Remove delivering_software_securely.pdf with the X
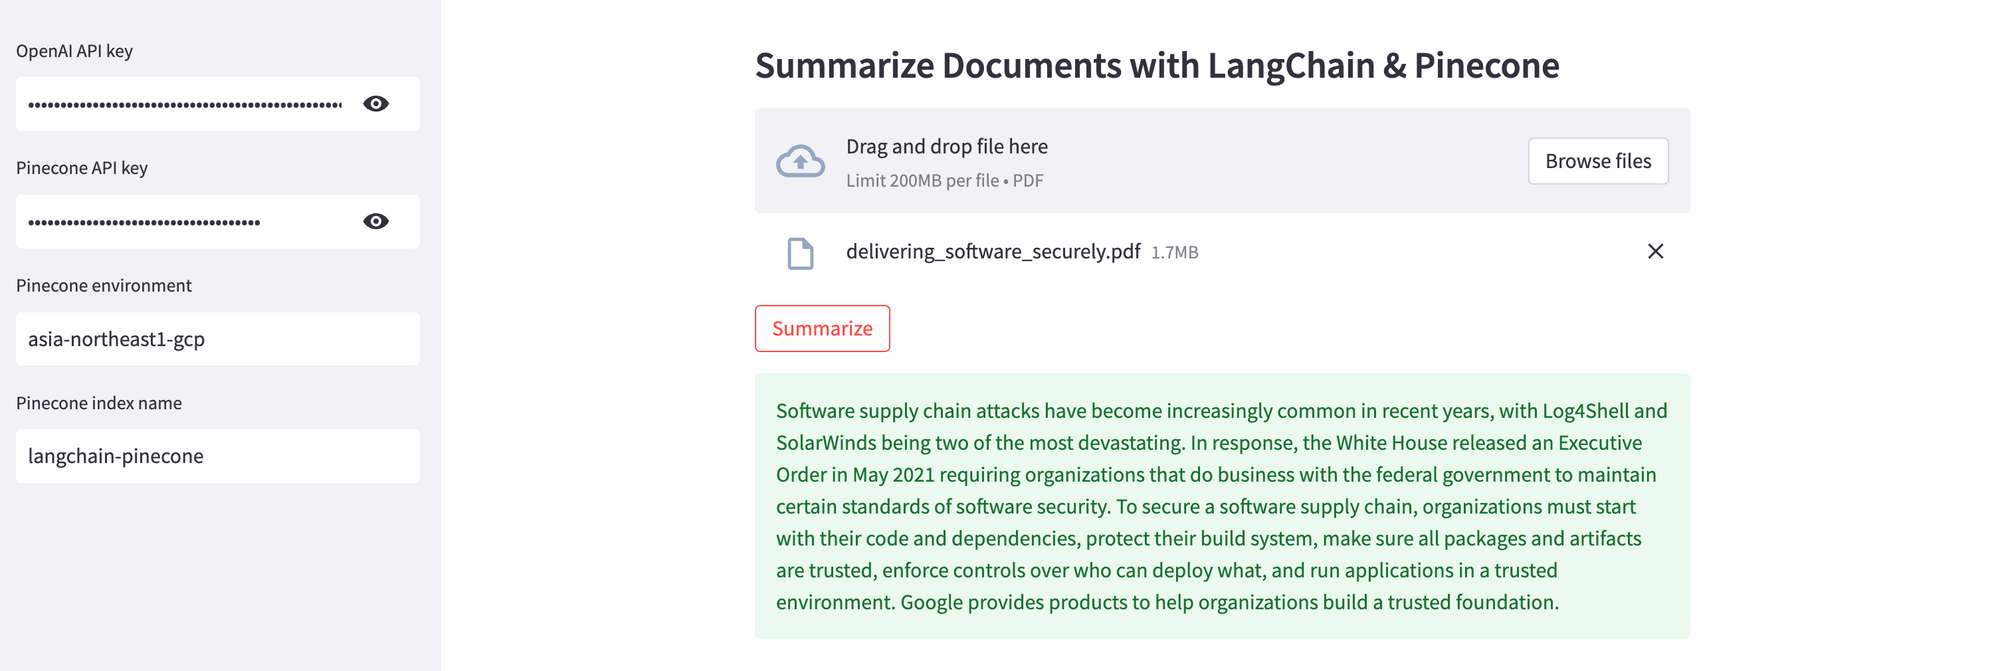The width and height of the screenshot is (2000, 671). coord(1655,251)
